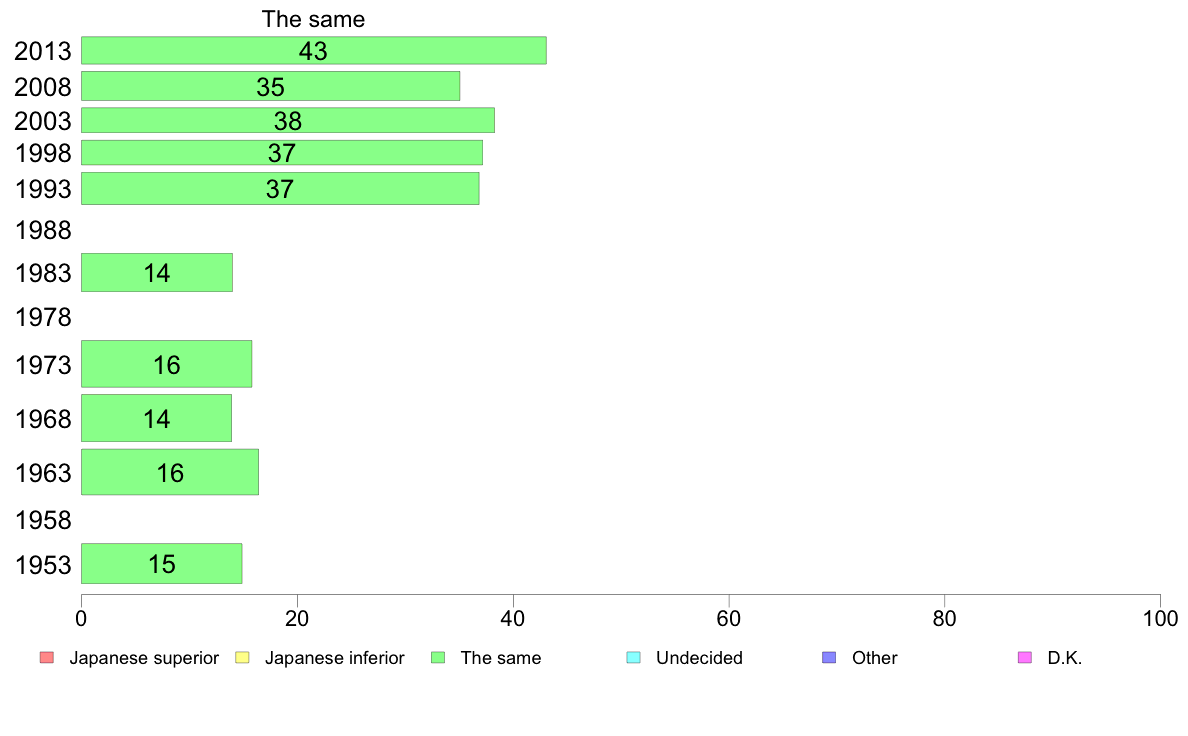
Task: Click the magenta D.K. legend swatch
Action: click(1024, 657)
